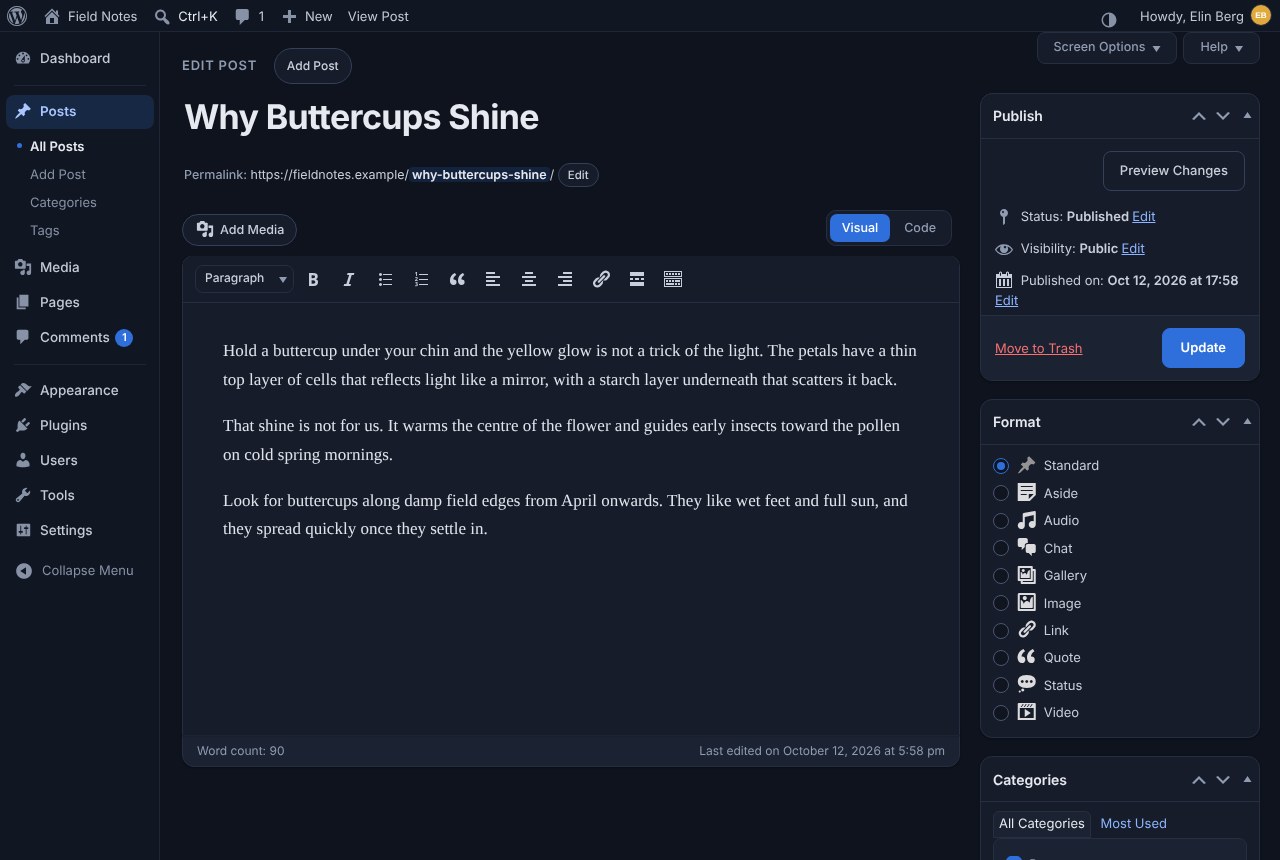This screenshot has width=1280, height=860.
Task: Toggle bold formatting in editor toolbar
Action: pyautogui.click(x=313, y=280)
